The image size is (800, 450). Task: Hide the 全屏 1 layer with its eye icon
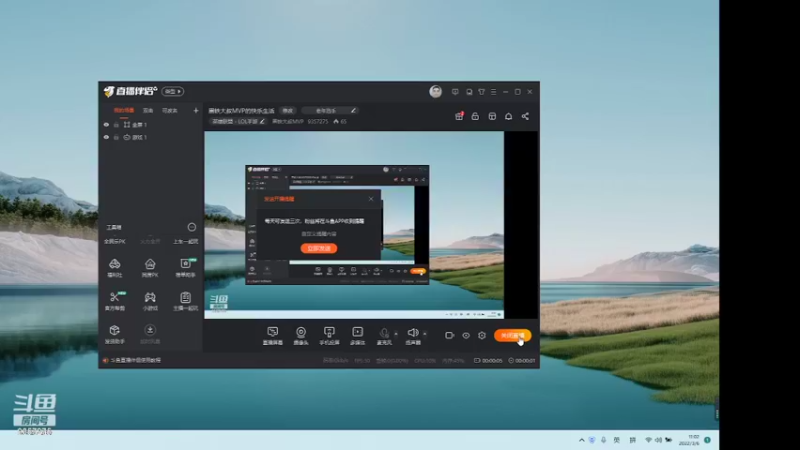point(106,124)
